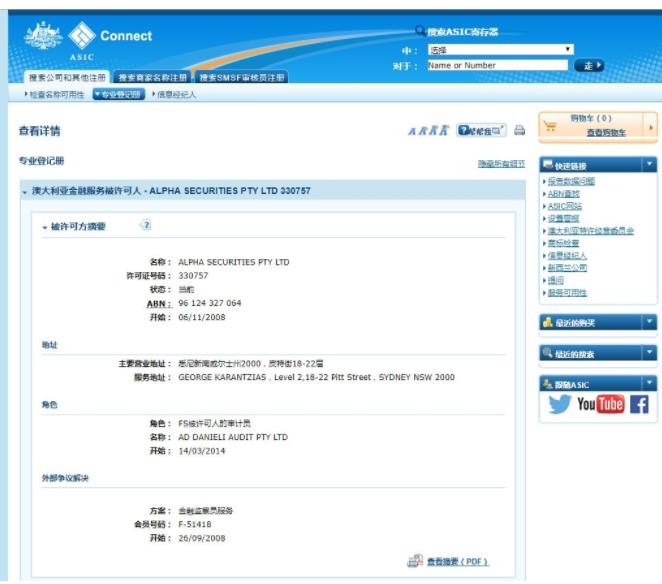Collapse the 快速链接 panel arrow
The height and width of the screenshot is (584, 662).
tap(649, 164)
